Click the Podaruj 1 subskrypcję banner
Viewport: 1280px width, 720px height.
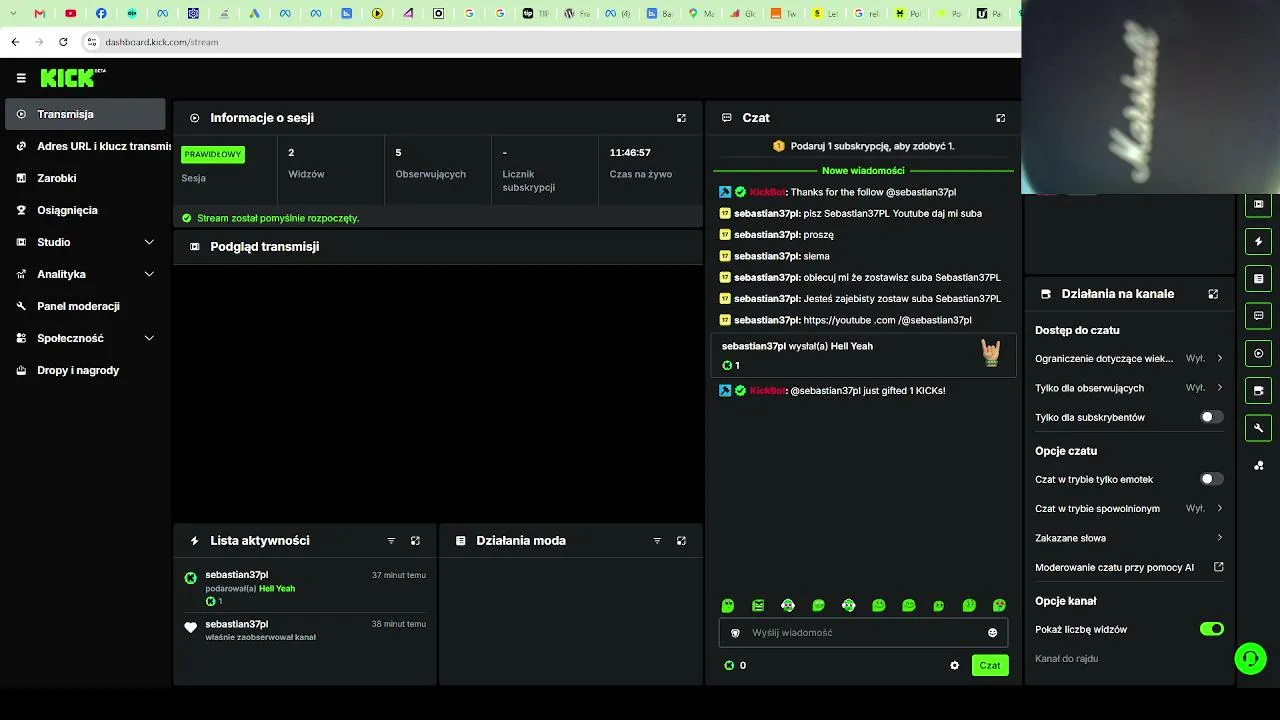point(863,146)
